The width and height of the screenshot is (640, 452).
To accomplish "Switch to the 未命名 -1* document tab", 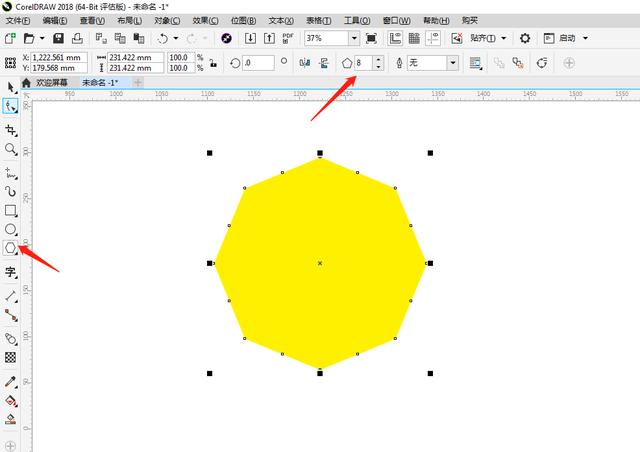I will (x=100, y=82).
